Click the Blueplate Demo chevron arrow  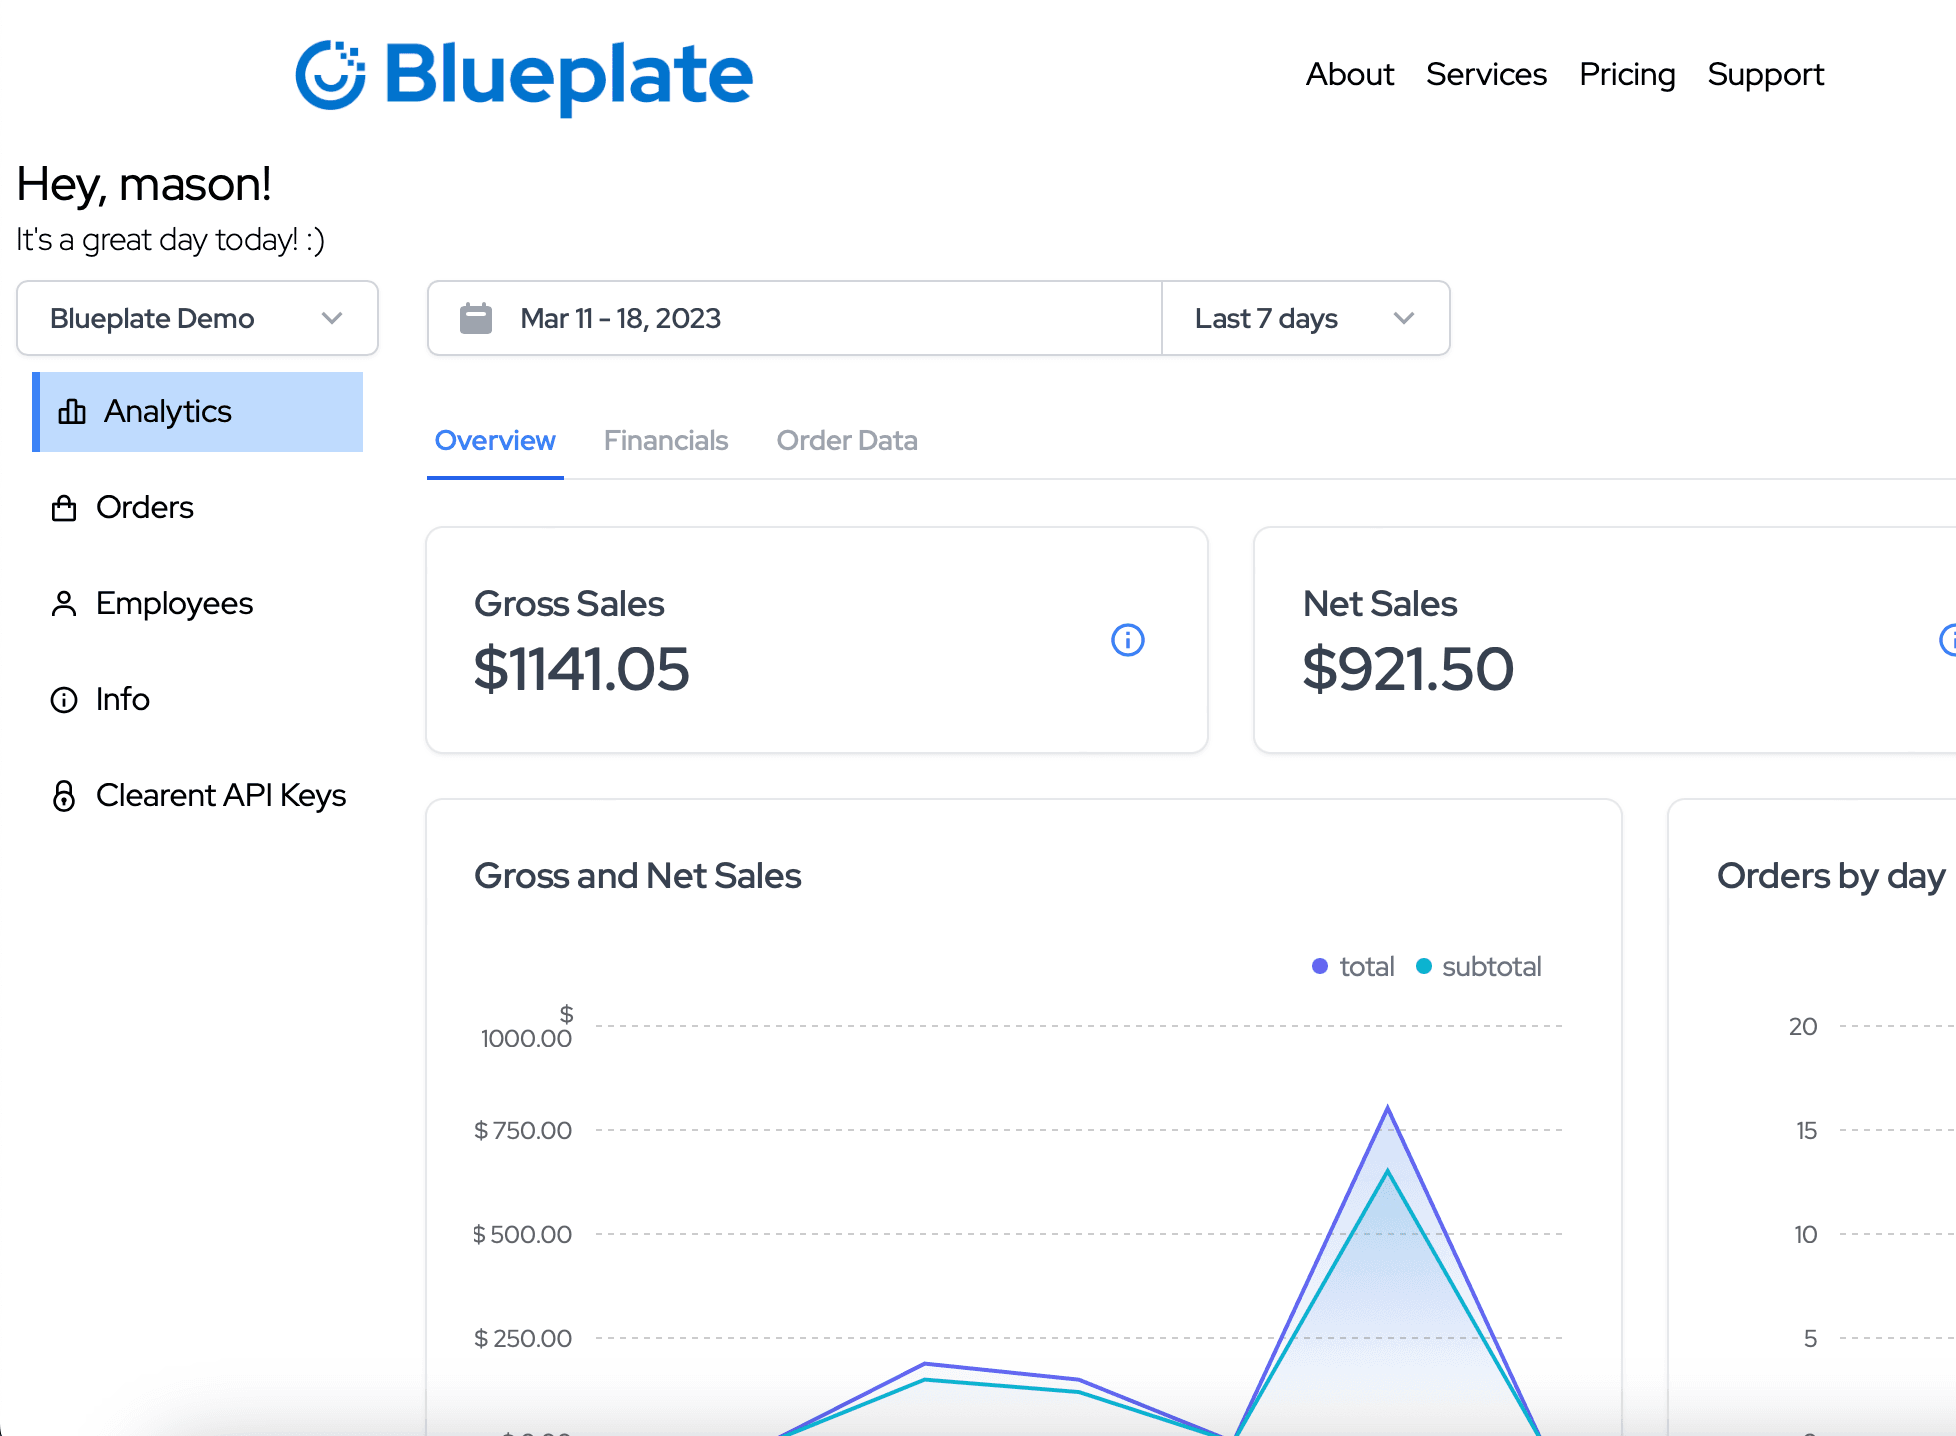point(332,318)
